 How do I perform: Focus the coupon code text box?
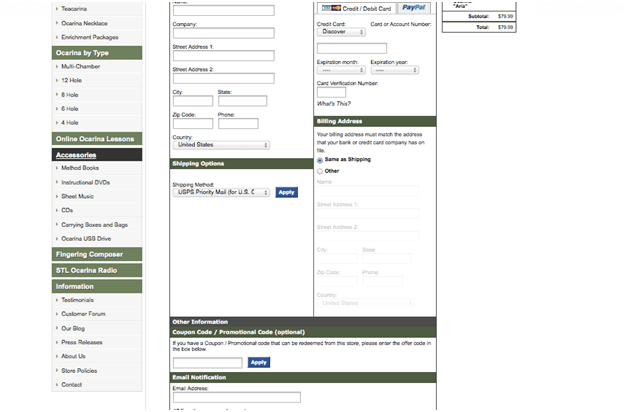click(x=207, y=362)
